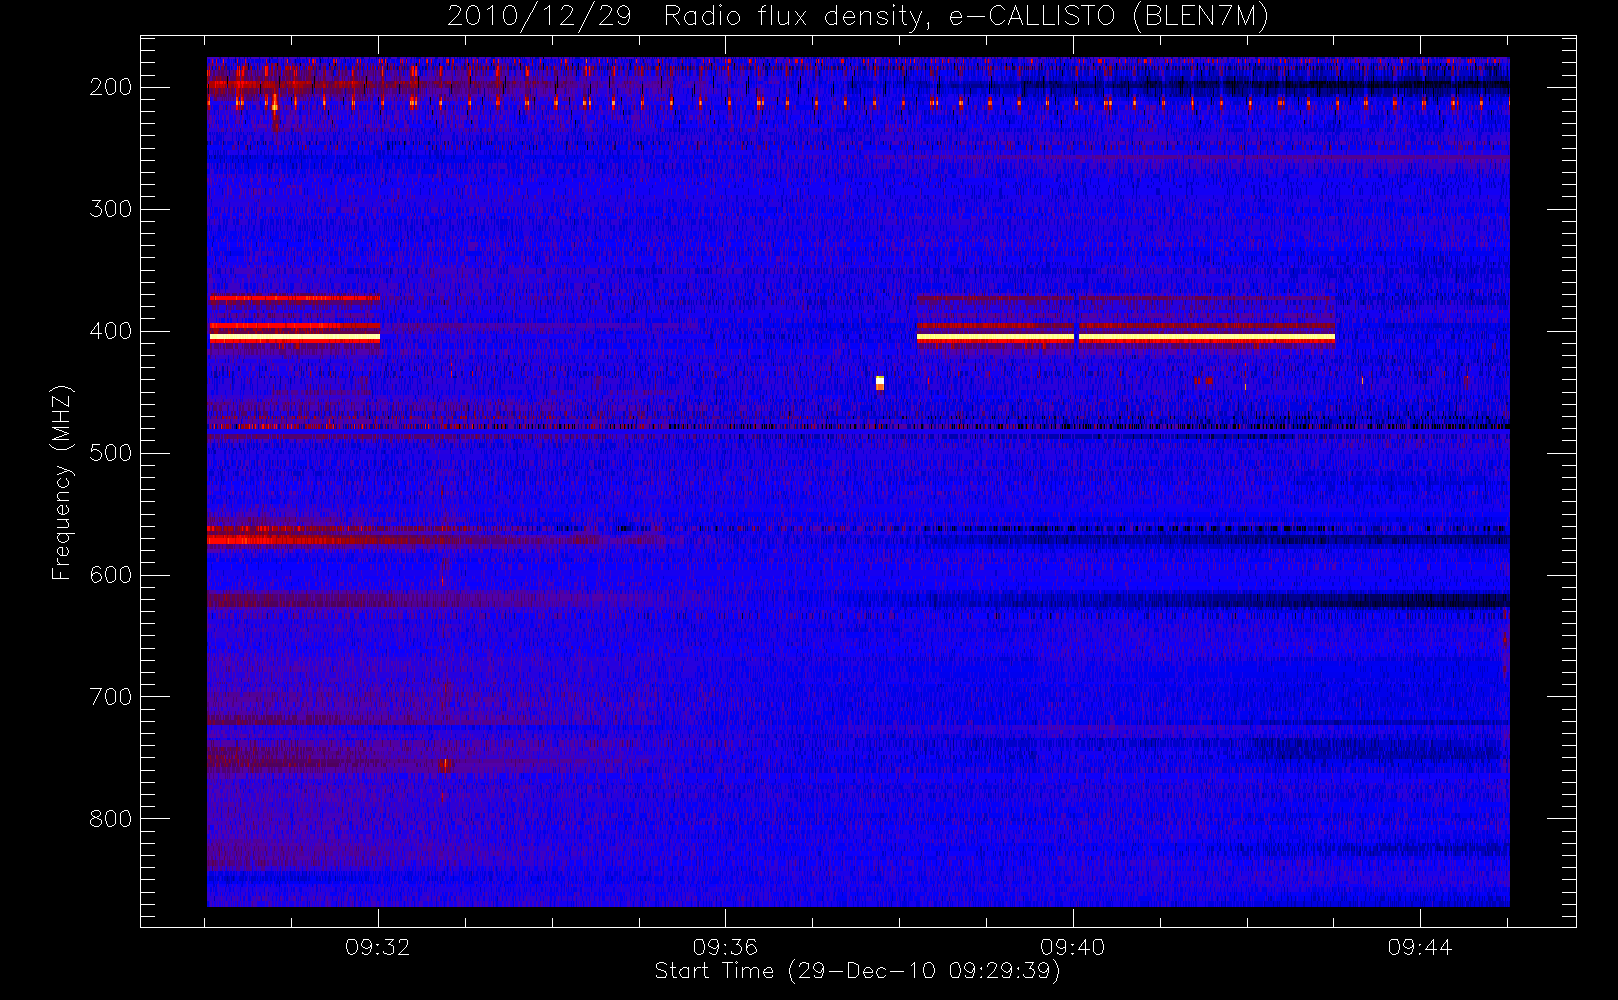Click the bright 405 MHz band after 09:40

pos(1207,339)
